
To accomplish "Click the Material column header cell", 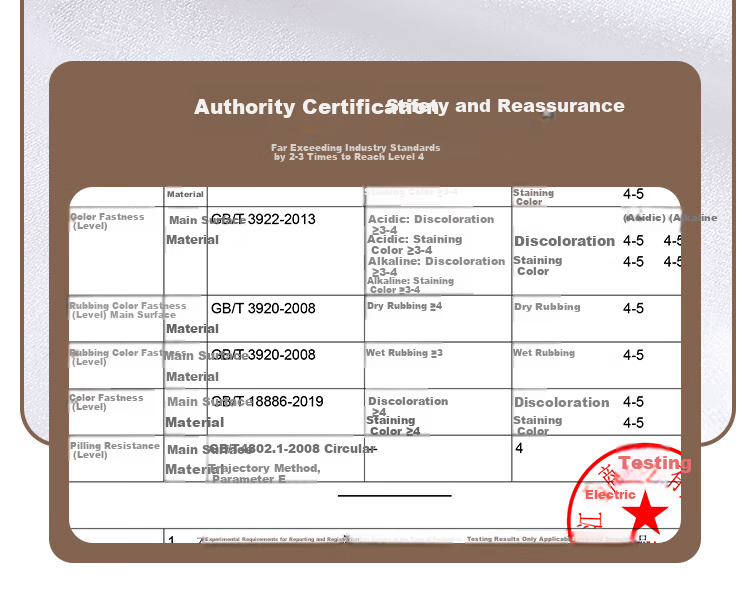I will [186, 197].
